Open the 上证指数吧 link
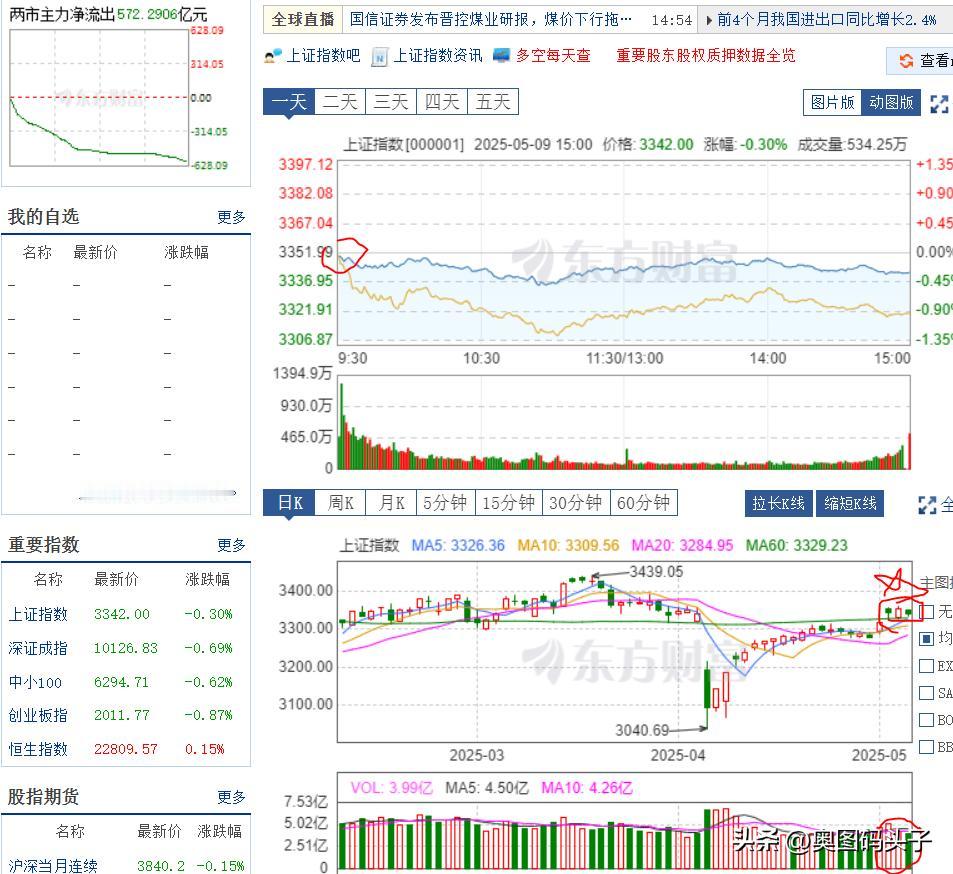This screenshot has width=953, height=874. pyautogui.click(x=323, y=56)
